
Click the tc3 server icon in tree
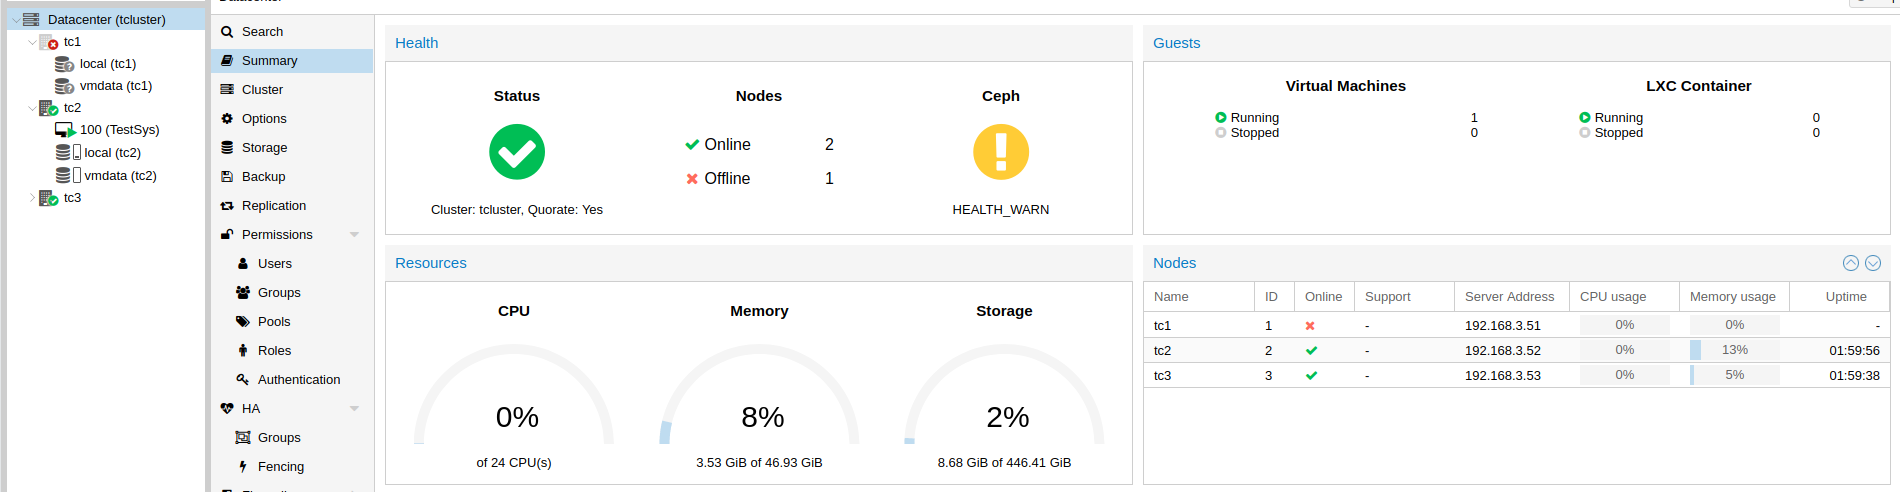coord(48,198)
